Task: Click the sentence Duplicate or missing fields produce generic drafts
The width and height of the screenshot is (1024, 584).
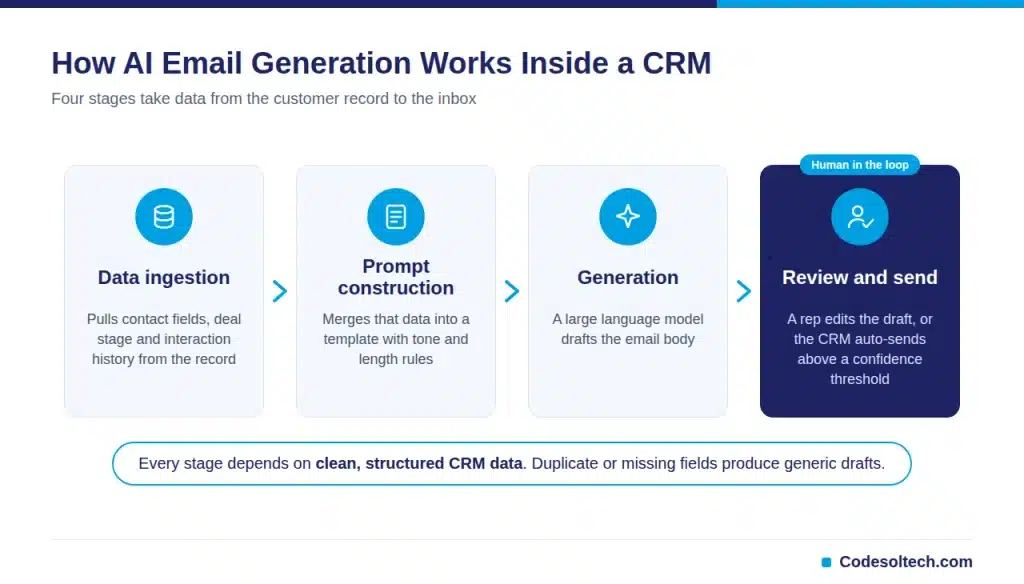Action: (x=709, y=464)
